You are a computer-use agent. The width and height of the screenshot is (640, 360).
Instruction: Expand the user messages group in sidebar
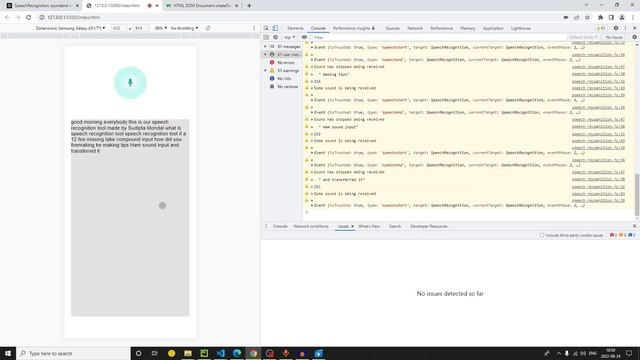pos(265,54)
